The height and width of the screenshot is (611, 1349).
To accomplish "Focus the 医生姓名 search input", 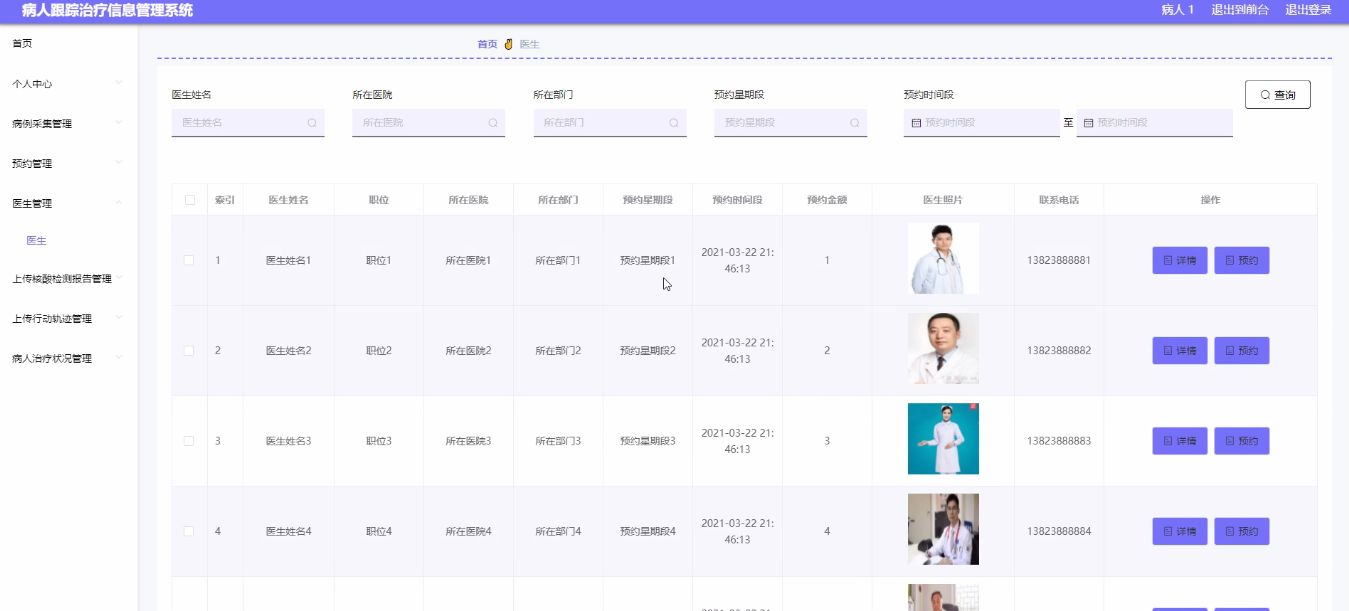I will coord(248,123).
